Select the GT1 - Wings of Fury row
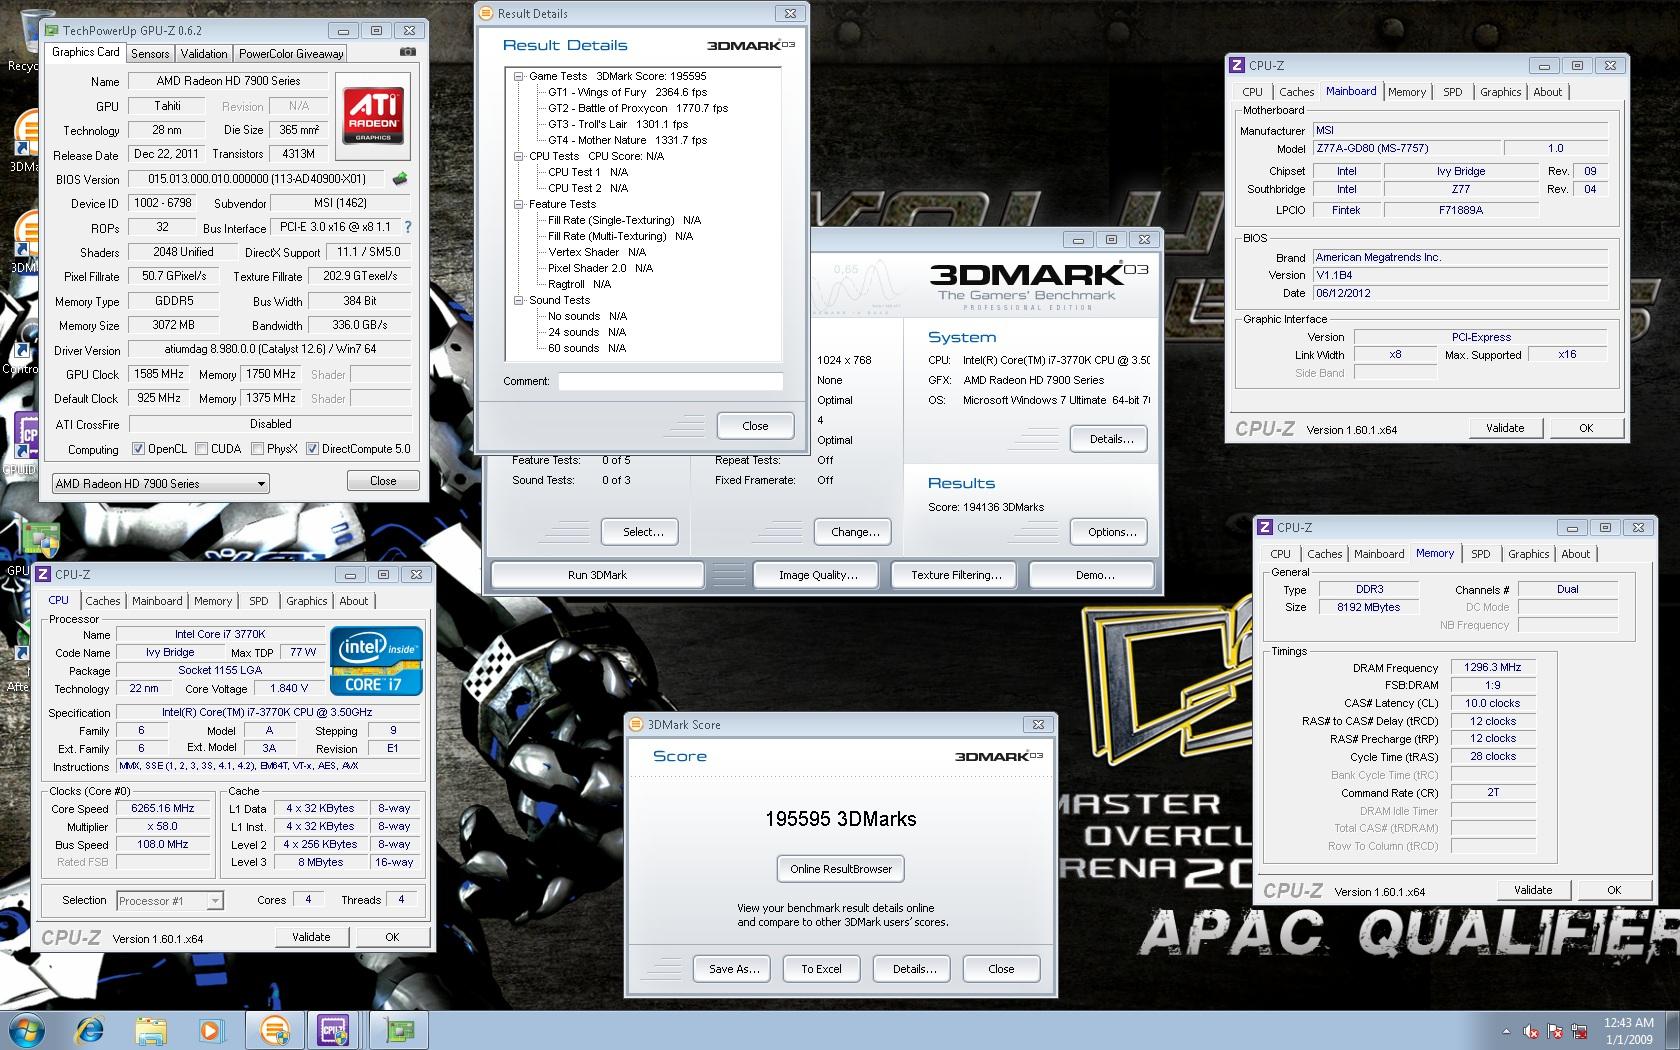 coord(627,92)
